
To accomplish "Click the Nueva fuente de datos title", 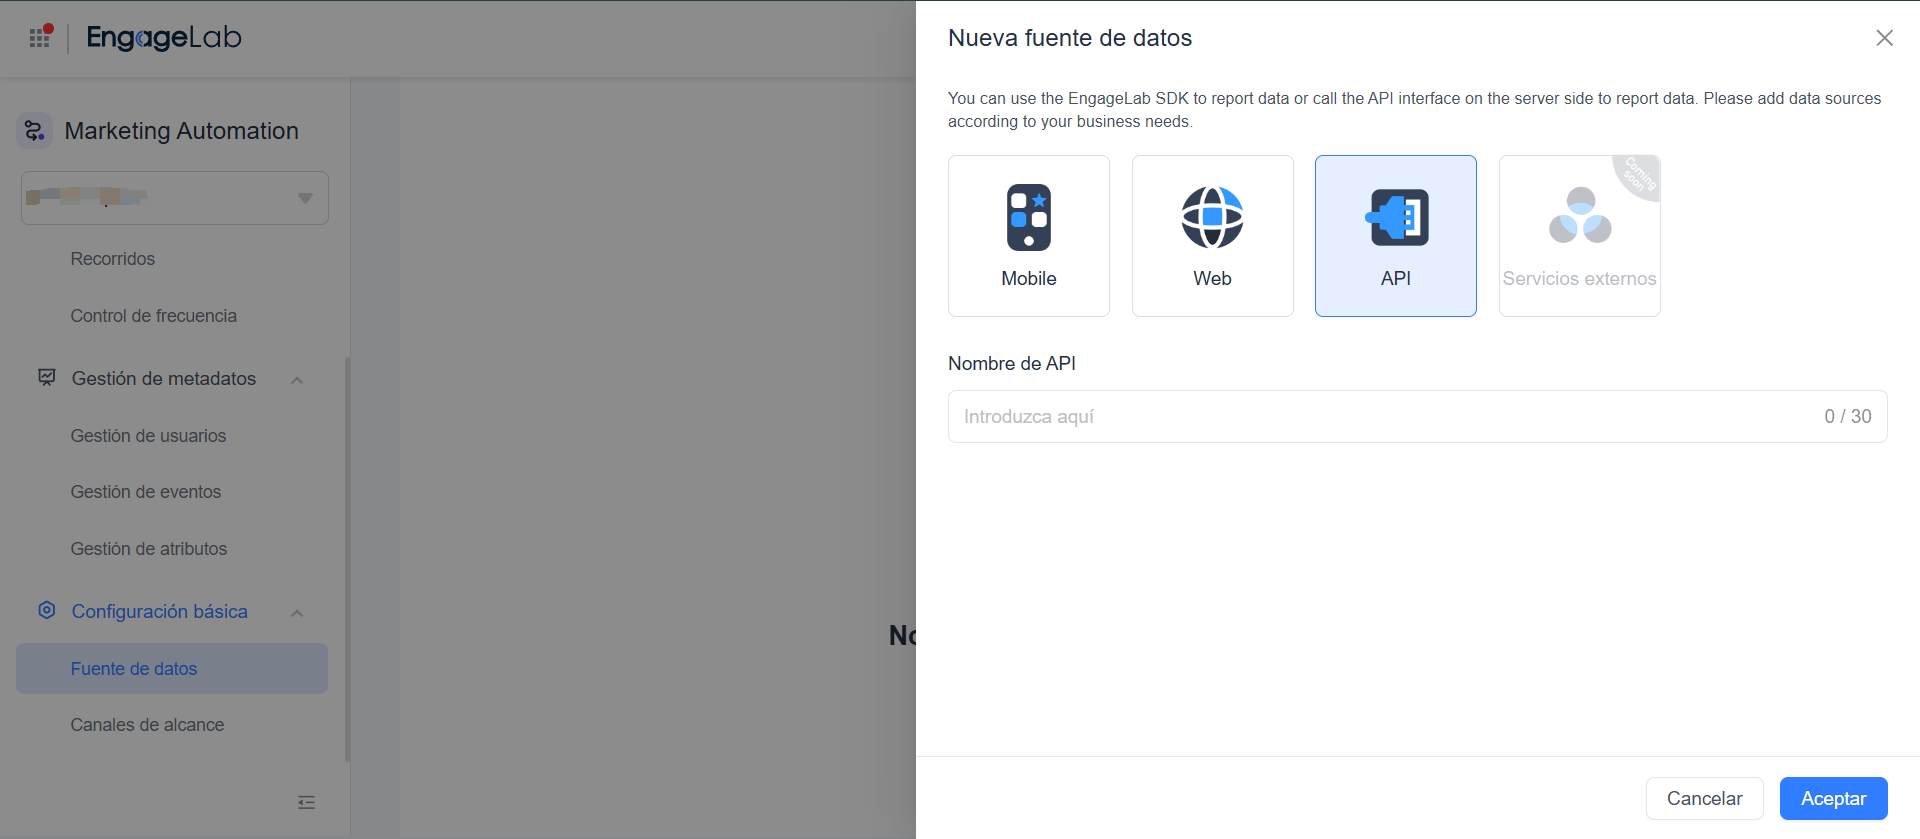I will pyautogui.click(x=1070, y=38).
